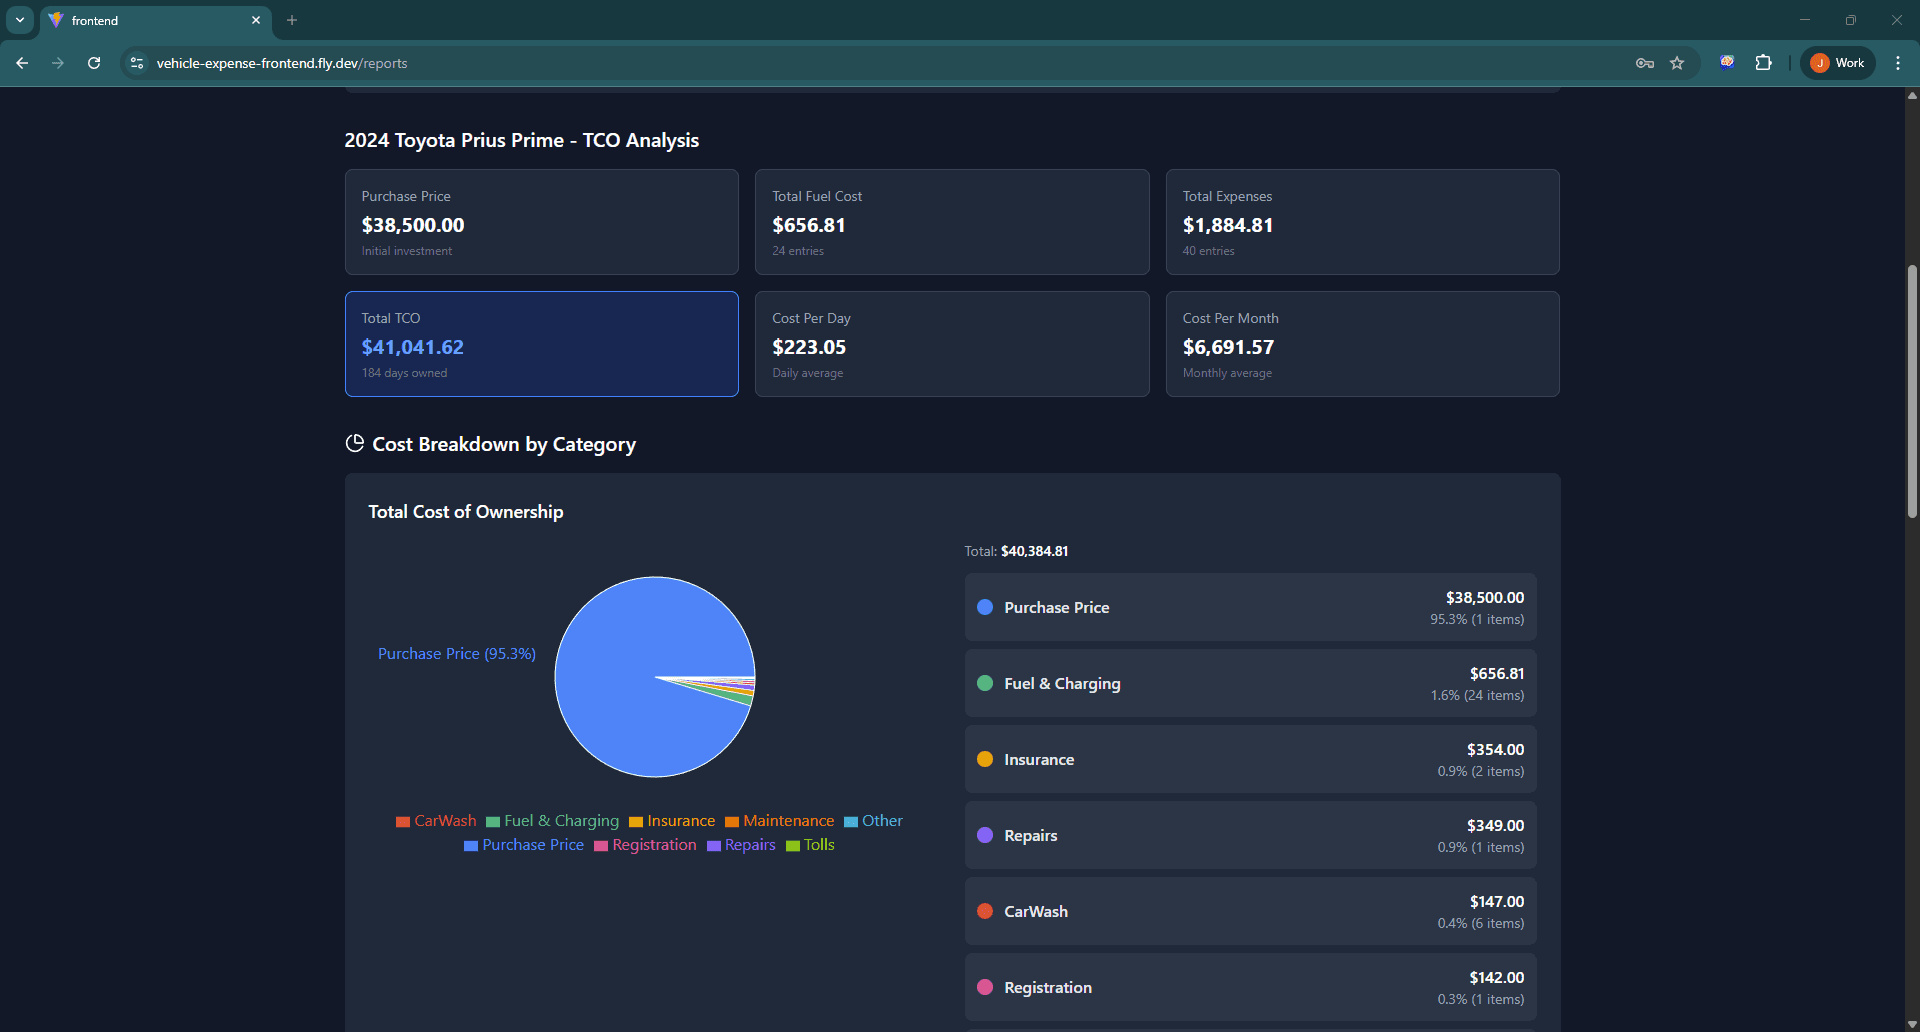This screenshot has height=1032, width=1920.
Task: Open a new browser tab
Action: (x=292, y=20)
